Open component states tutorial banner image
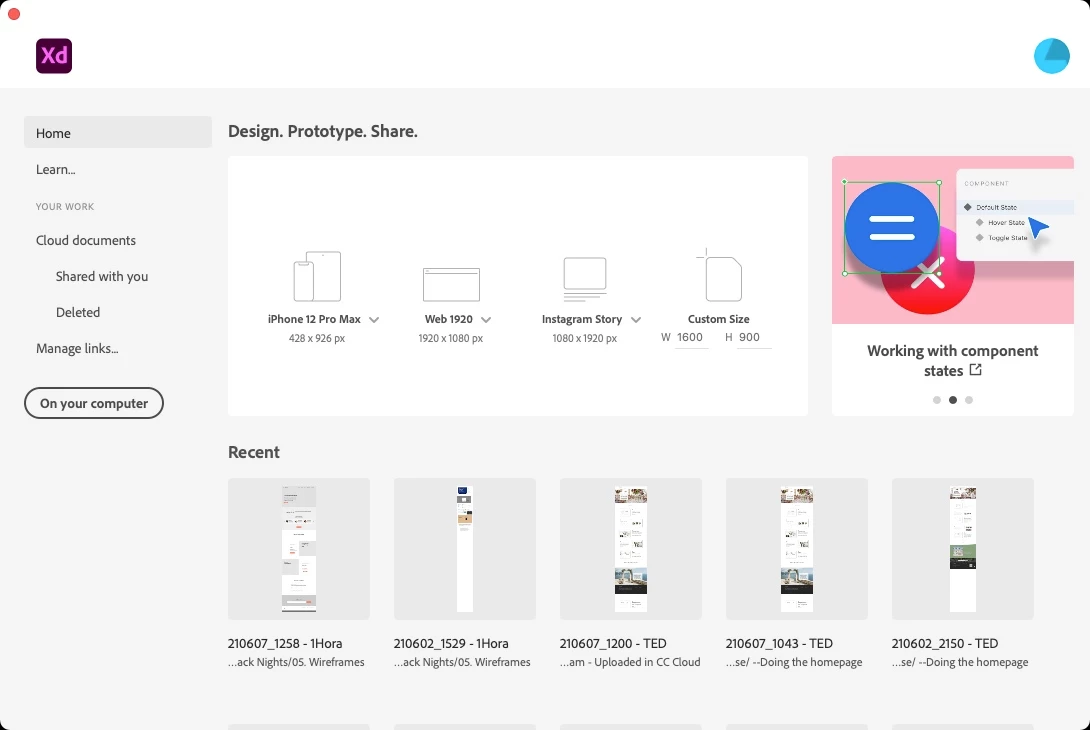The image size is (1090, 730). [x=952, y=240]
